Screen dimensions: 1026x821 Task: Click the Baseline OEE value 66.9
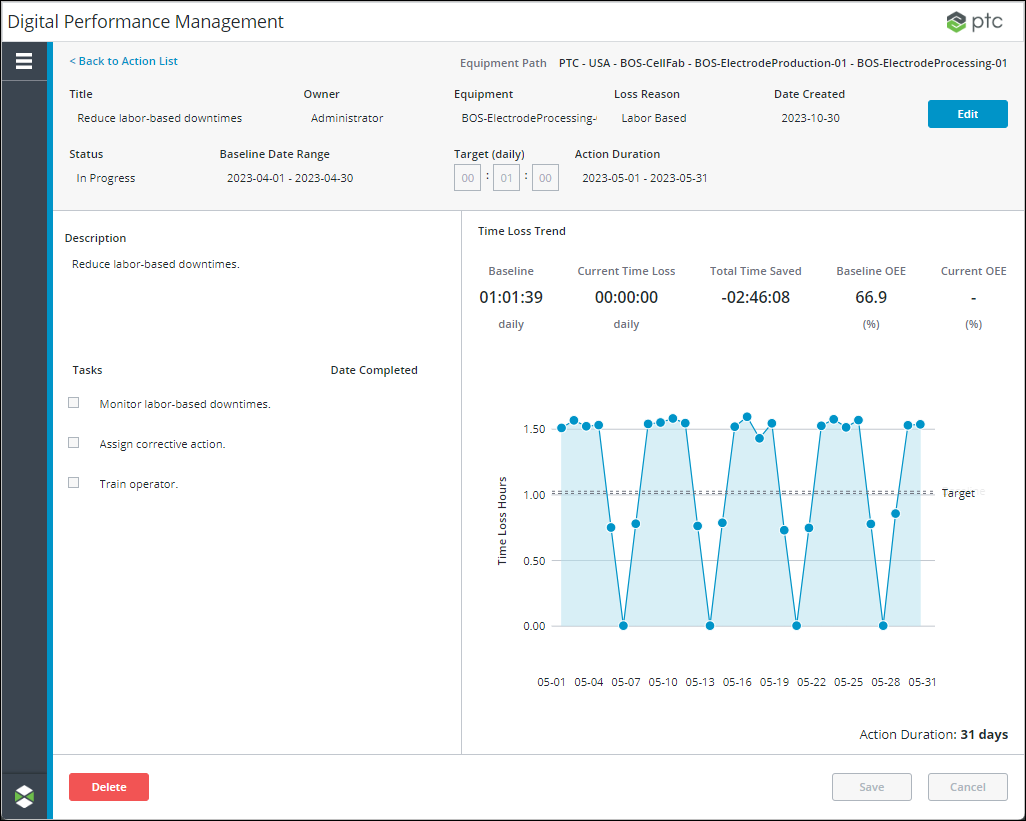coord(871,297)
